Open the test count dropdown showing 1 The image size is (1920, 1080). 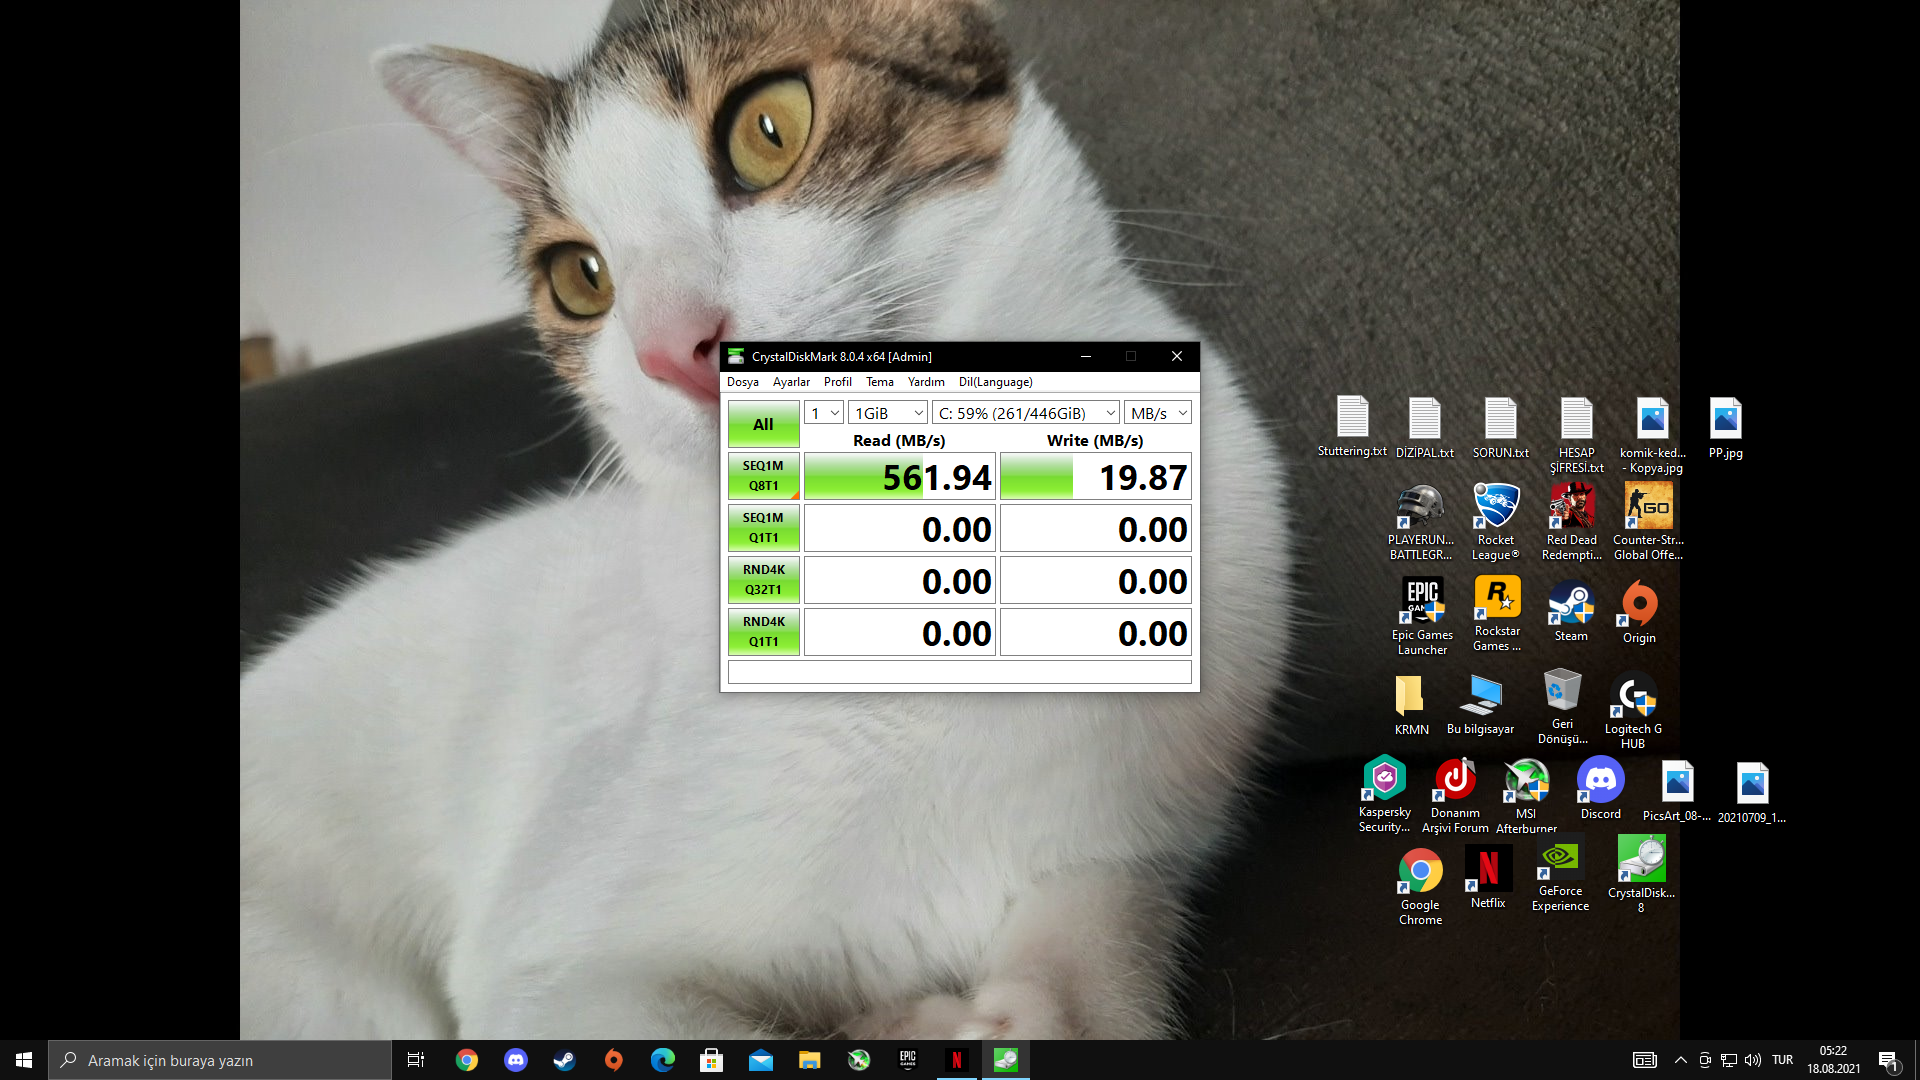pos(824,413)
